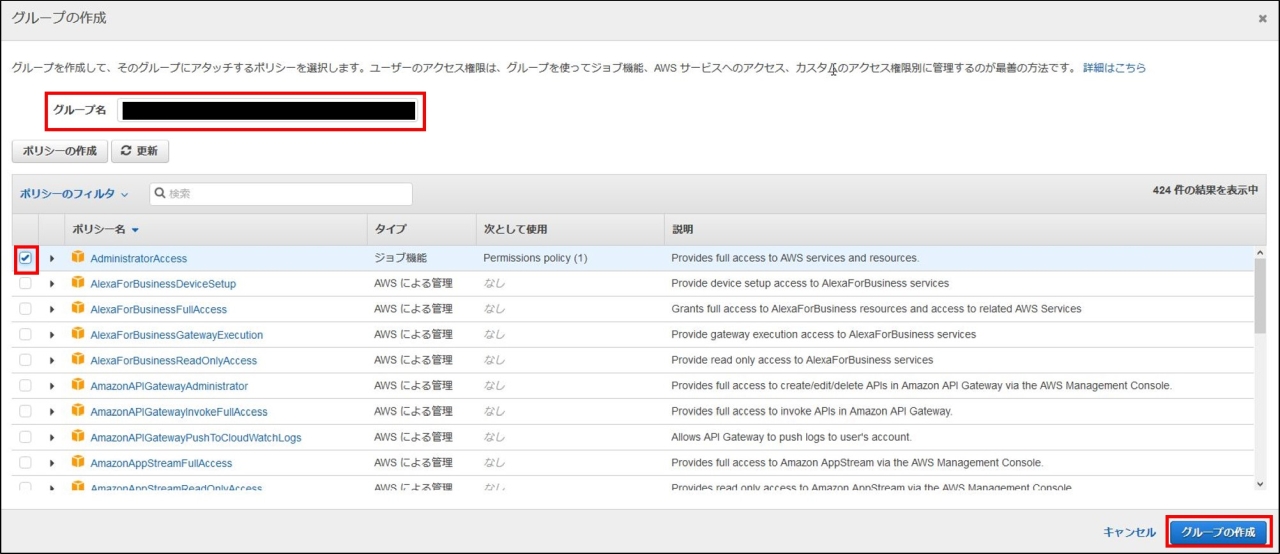Click the policy icon next to AmazonAPIGatewayAdministrator
The width and height of the screenshot is (1280, 554).
click(x=78, y=386)
